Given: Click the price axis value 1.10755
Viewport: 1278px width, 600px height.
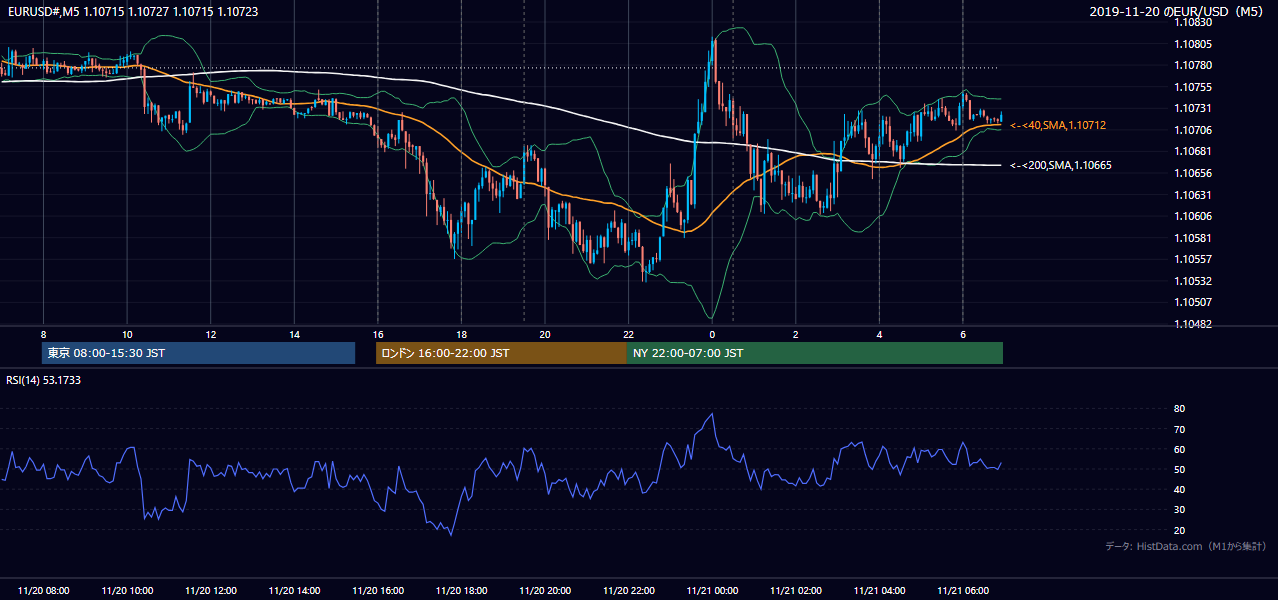Looking at the screenshot, I should 1193,87.
